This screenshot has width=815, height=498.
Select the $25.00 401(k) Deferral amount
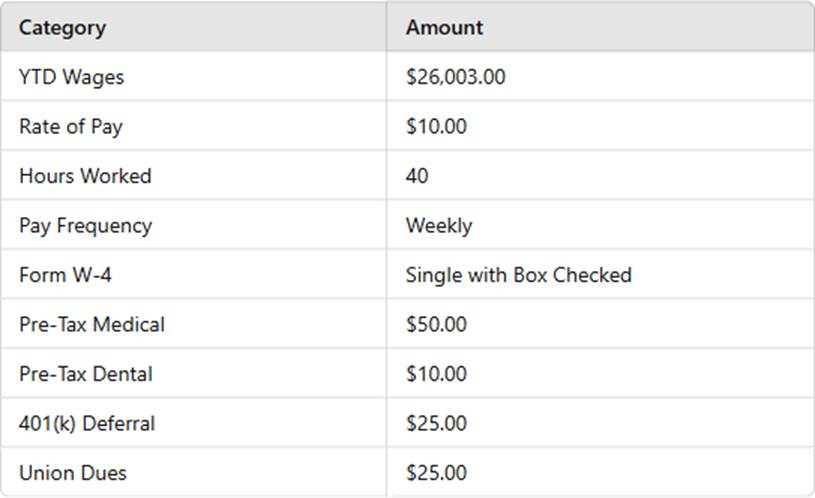click(x=436, y=423)
